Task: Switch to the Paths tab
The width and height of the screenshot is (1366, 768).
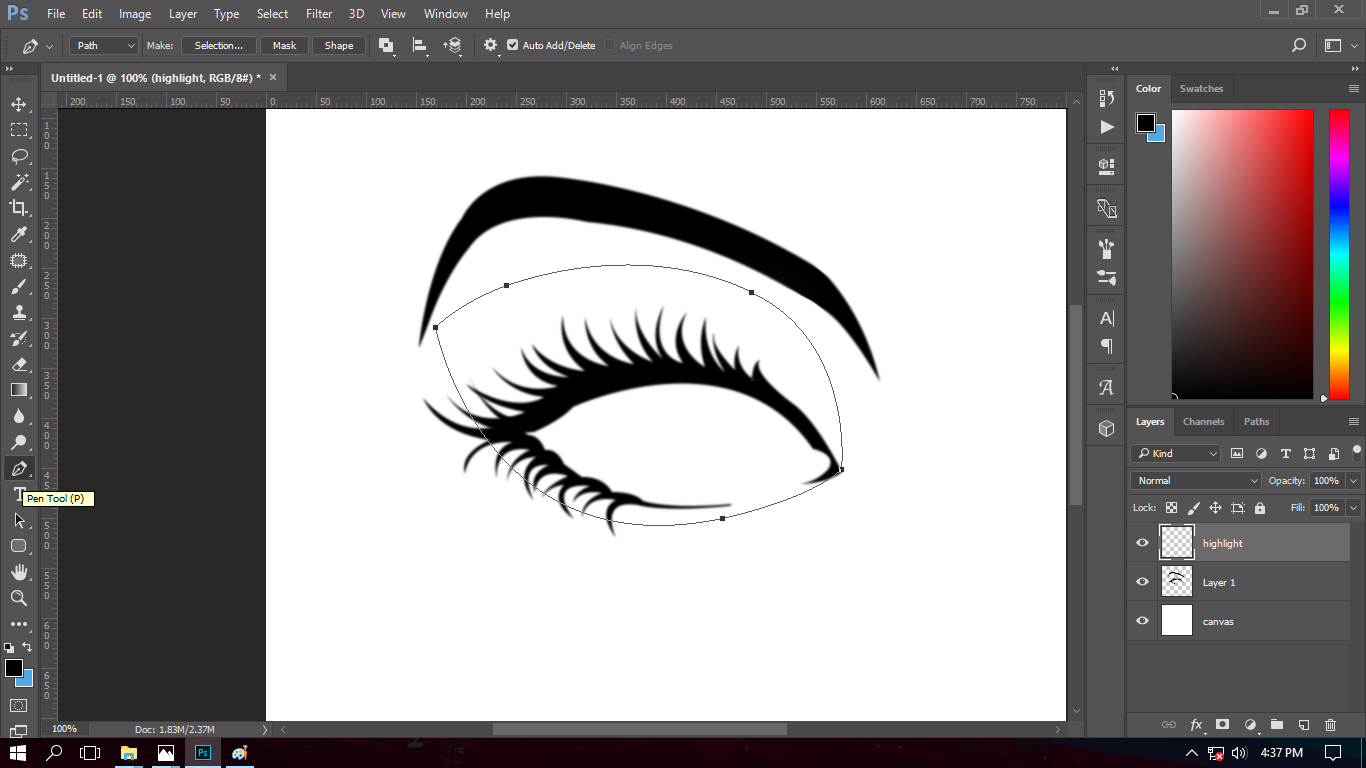Action: (x=1256, y=422)
